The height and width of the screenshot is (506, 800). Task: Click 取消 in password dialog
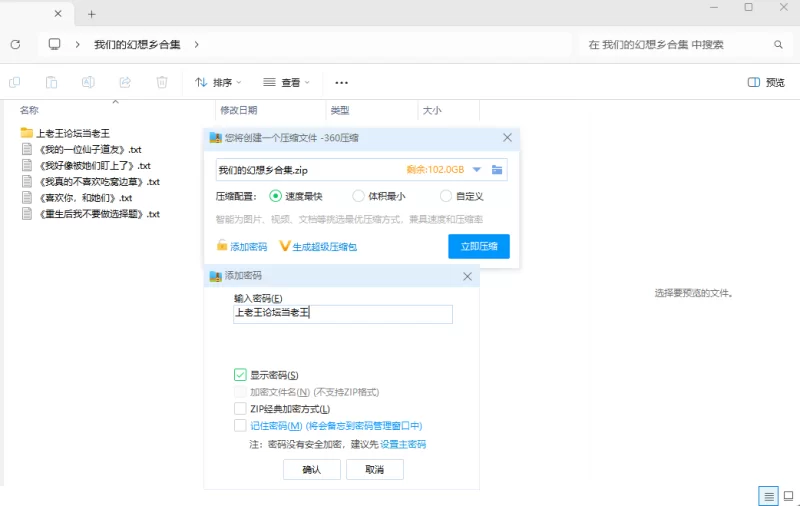click(x=374, y=470)
